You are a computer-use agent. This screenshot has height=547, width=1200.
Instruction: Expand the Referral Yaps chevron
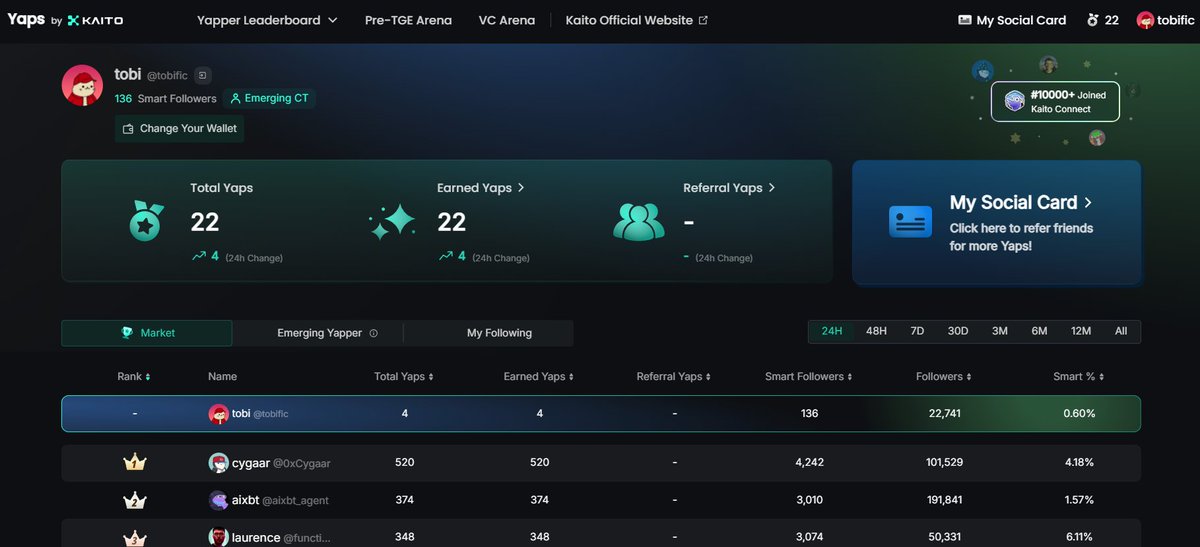pos(771,188)
